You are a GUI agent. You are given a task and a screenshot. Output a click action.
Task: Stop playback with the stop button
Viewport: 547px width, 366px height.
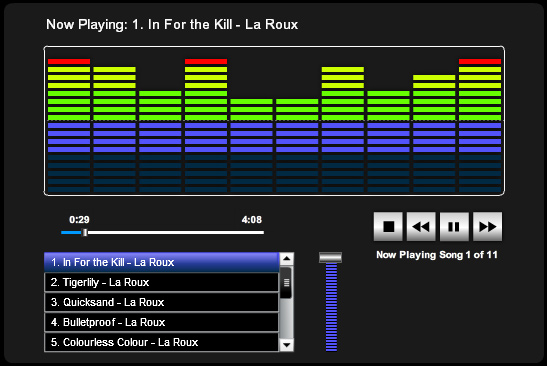pos(388,226)
